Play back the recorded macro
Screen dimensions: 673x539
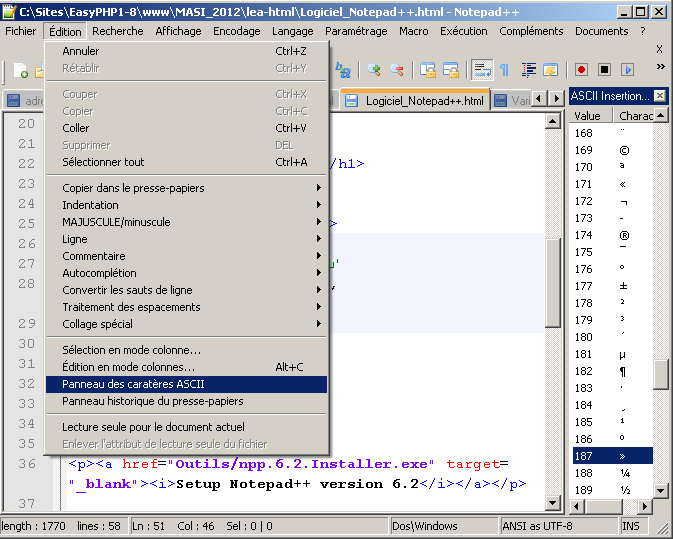pyautogui.click(x=628, y=70)
